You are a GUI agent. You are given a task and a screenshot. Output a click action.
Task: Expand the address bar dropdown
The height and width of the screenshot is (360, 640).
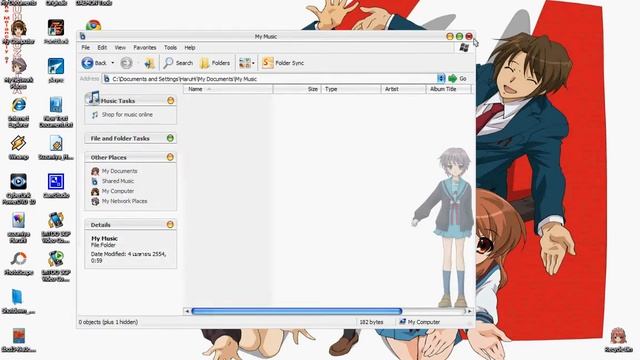441,78
